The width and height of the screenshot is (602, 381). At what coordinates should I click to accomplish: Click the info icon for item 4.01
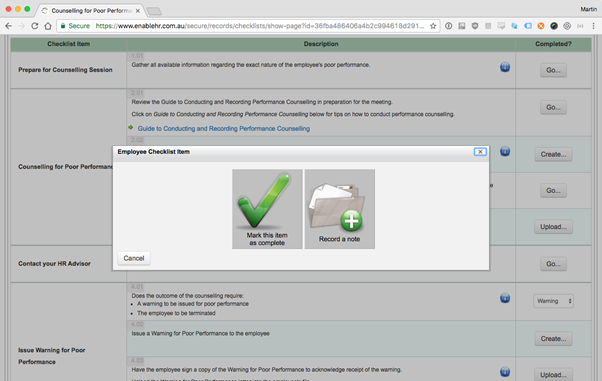pyautogui.click(x=505, y=298)
